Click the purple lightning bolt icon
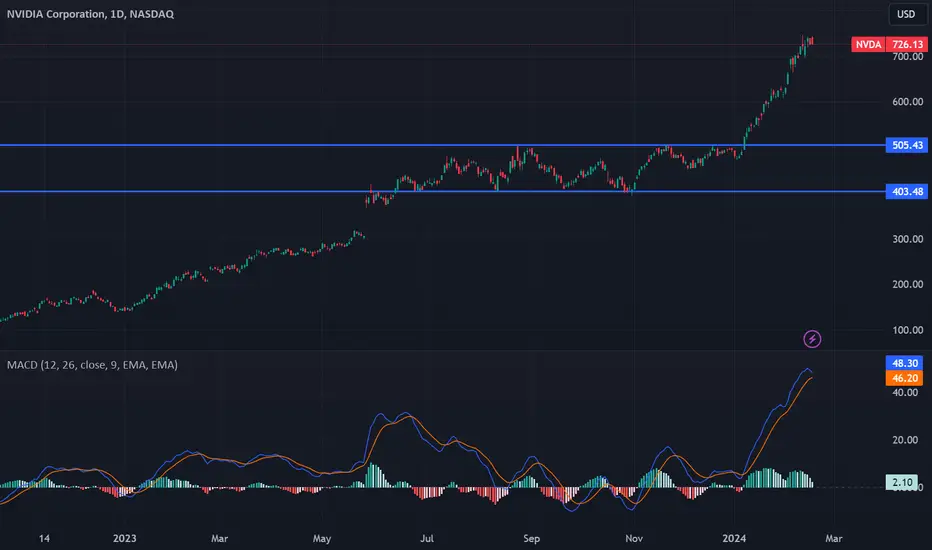 [x=812, y=339]
